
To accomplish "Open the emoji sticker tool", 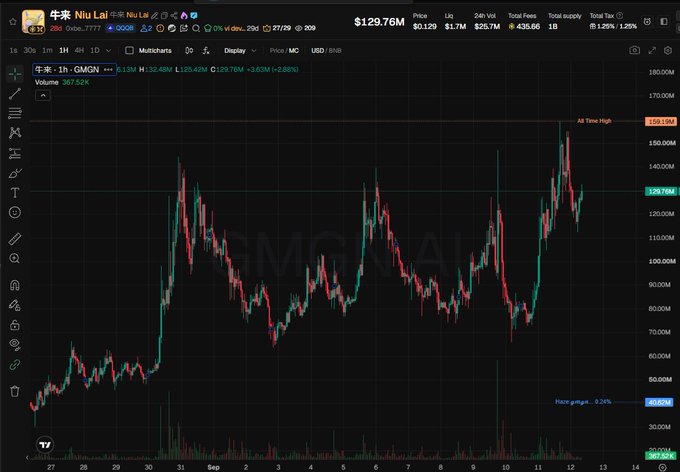I will coord(15,212).
